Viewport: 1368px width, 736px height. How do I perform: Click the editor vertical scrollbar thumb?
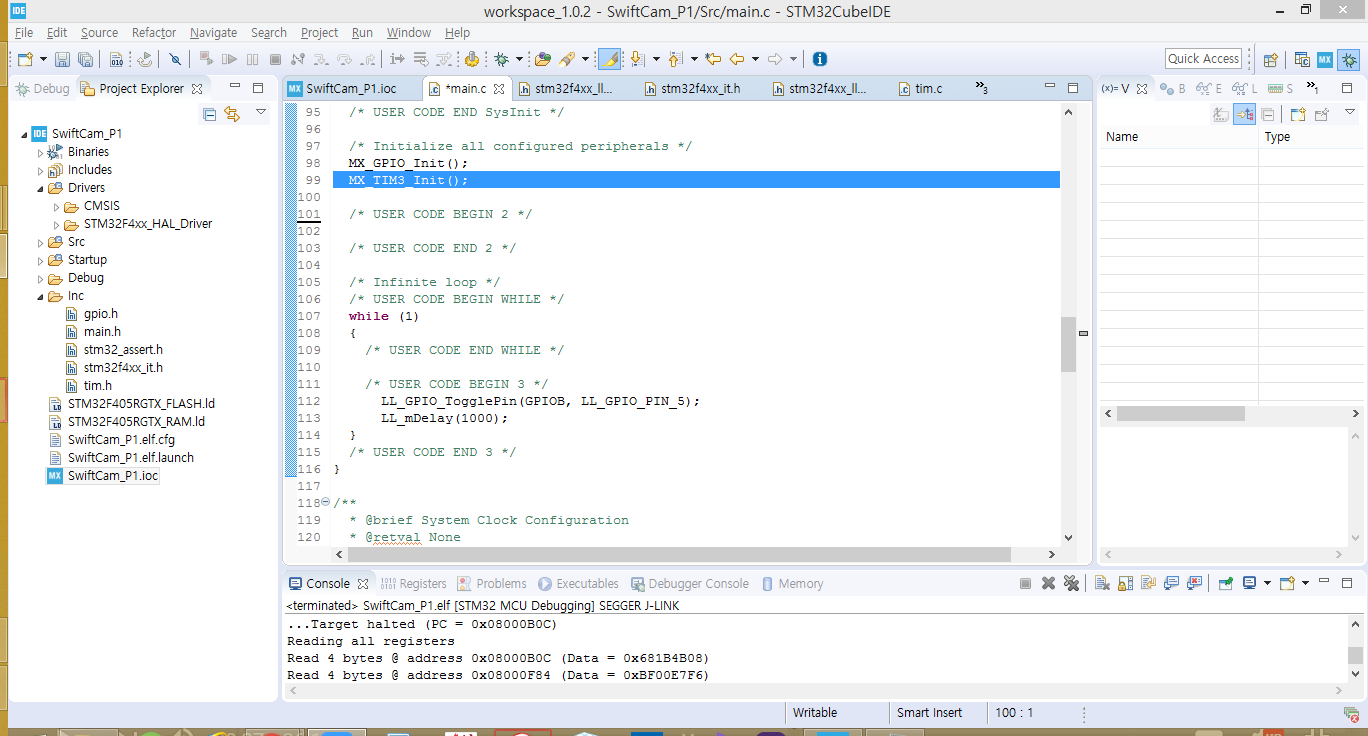(x=1068, y=345)
